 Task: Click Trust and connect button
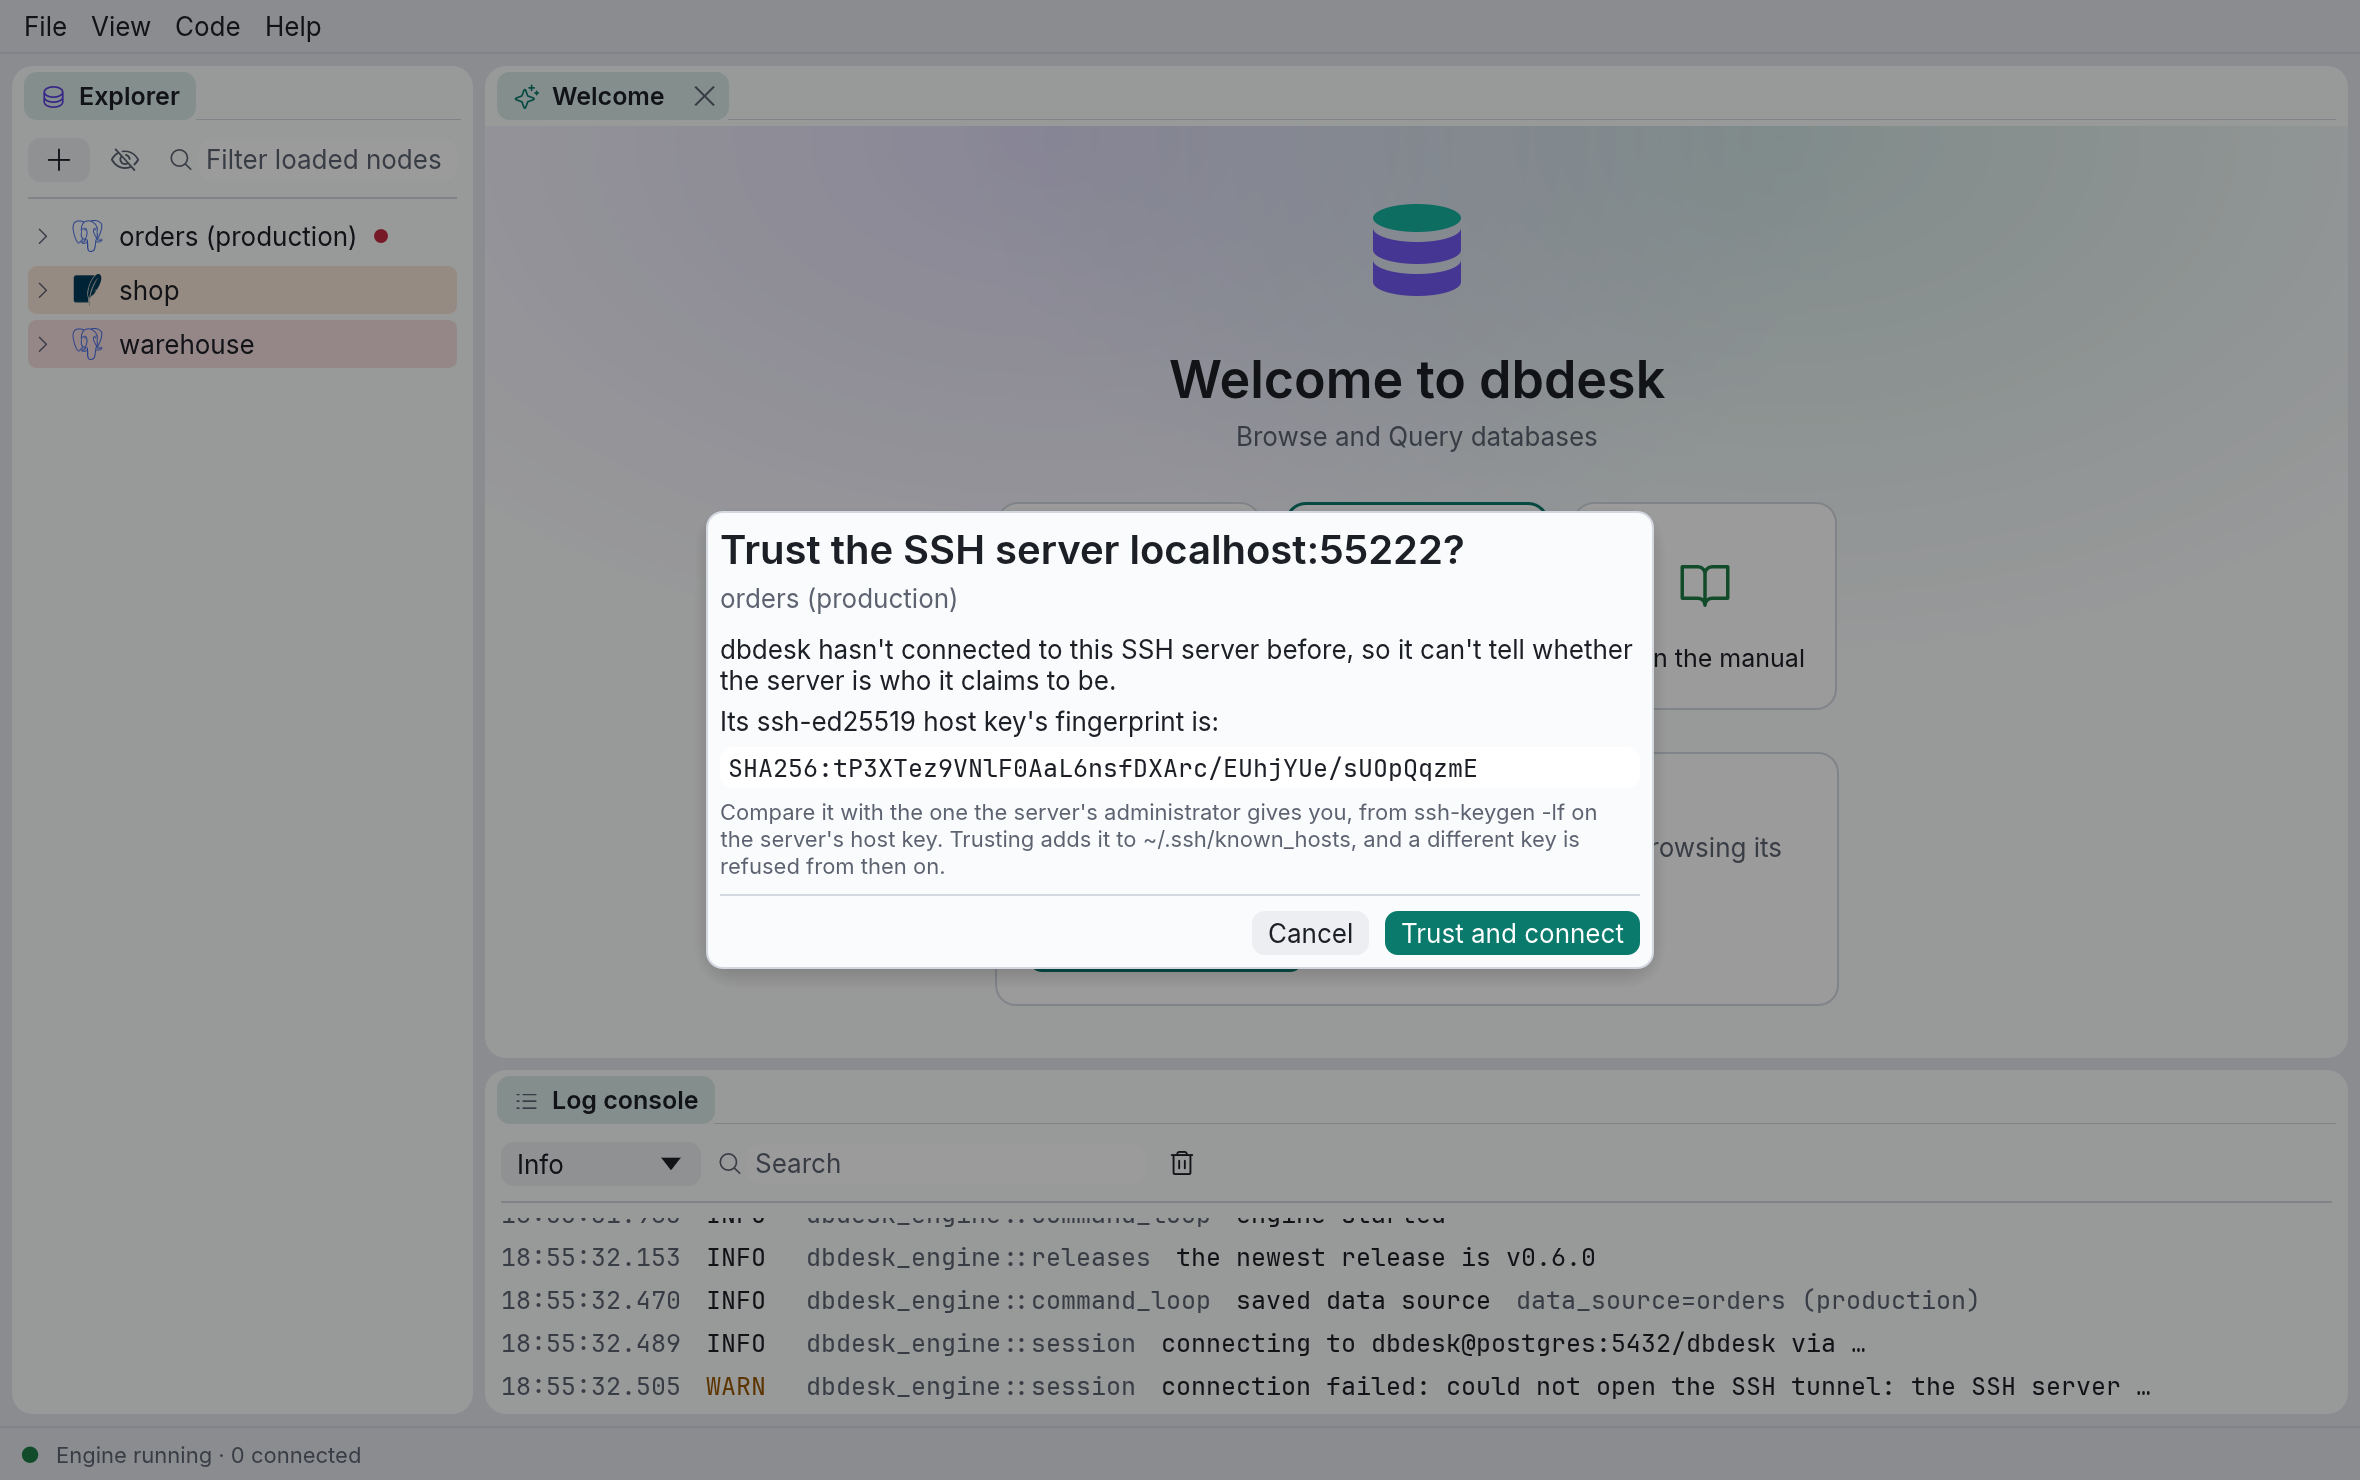1512,933
